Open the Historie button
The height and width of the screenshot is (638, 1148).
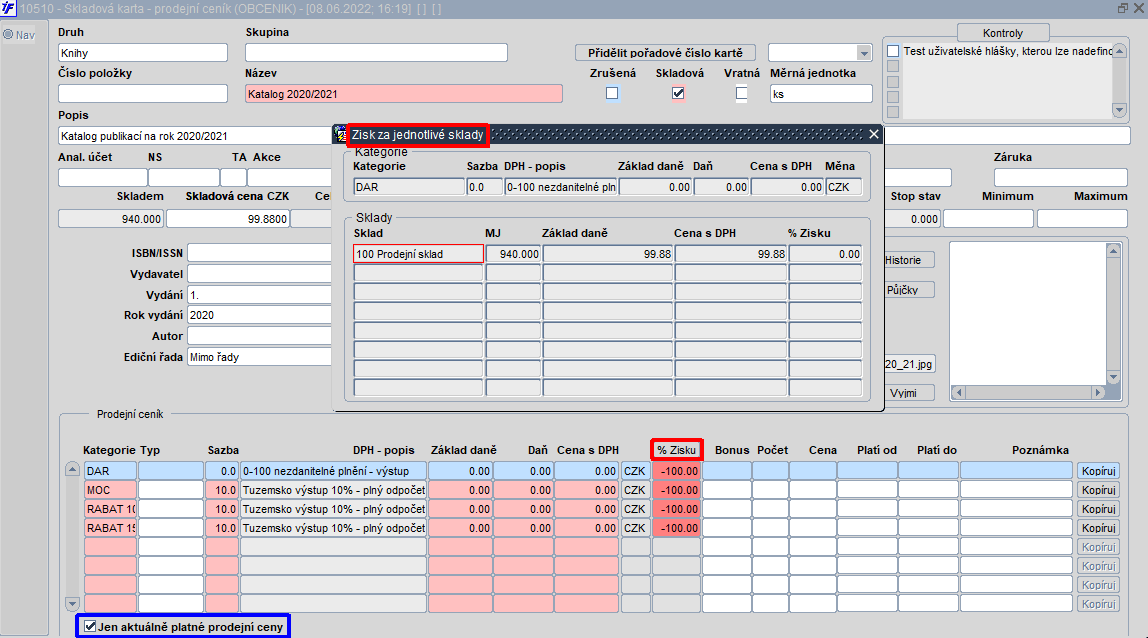click(x=906, y=260)
